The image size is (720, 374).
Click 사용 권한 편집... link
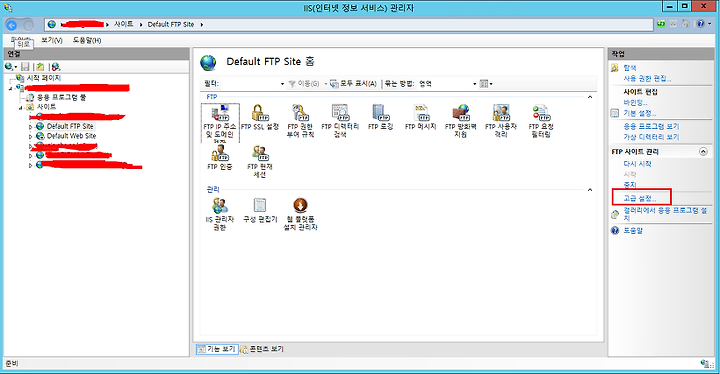[x=647, y=79]
